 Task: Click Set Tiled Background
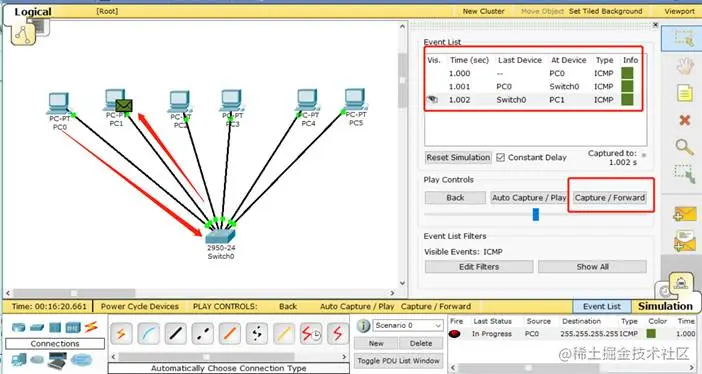pos(605,11)
